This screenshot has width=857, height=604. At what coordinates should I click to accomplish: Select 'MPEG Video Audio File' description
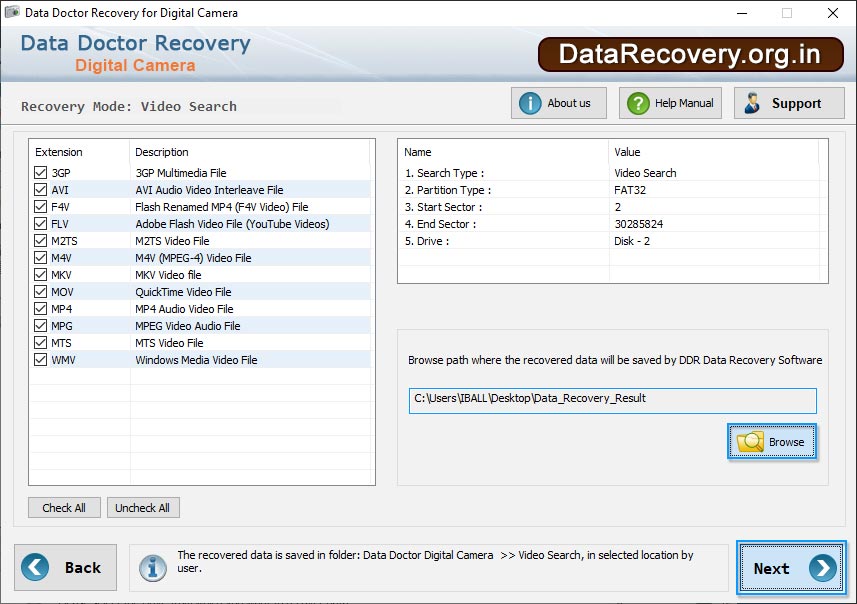click(x=187, y=326)
